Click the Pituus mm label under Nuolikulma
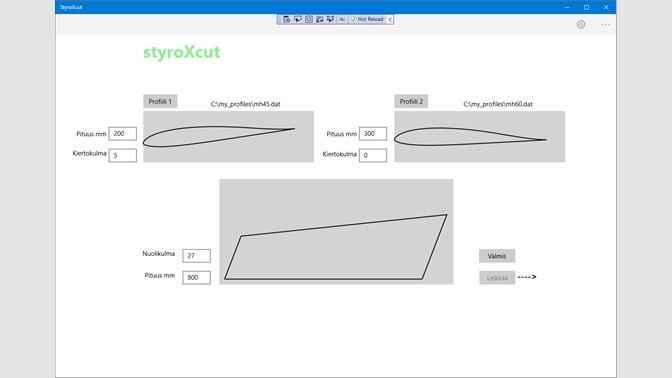The height and width of the screenshot is (378, 672). pyautogui.click(x=159, y=276)
